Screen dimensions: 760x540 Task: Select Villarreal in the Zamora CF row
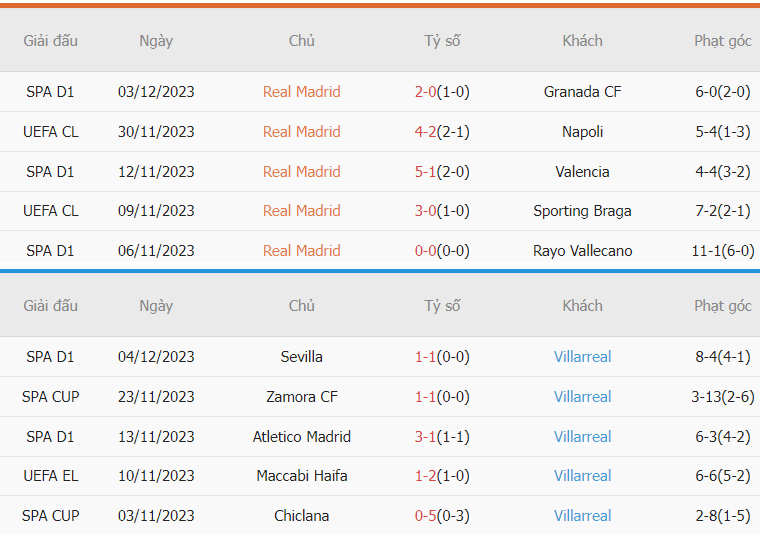tap(582, 397)
